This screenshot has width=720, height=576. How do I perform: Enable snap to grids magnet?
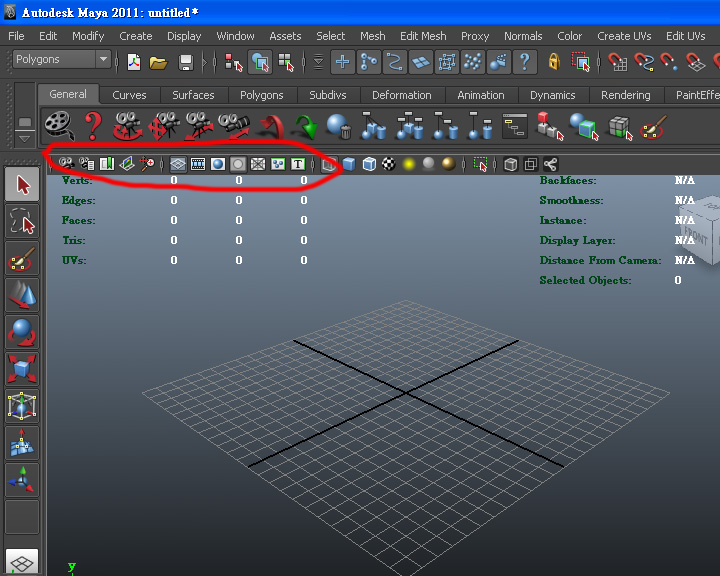tap(618, 62)
